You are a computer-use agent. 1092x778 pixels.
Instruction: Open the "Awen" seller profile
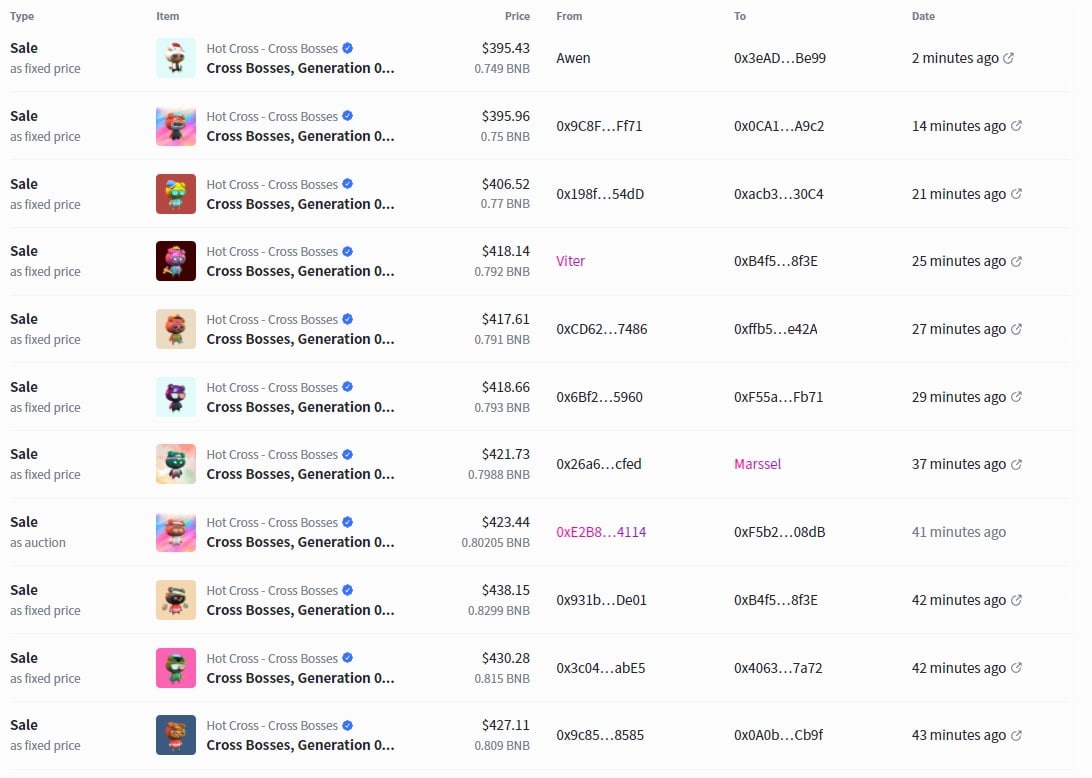(x=573, y=58)
